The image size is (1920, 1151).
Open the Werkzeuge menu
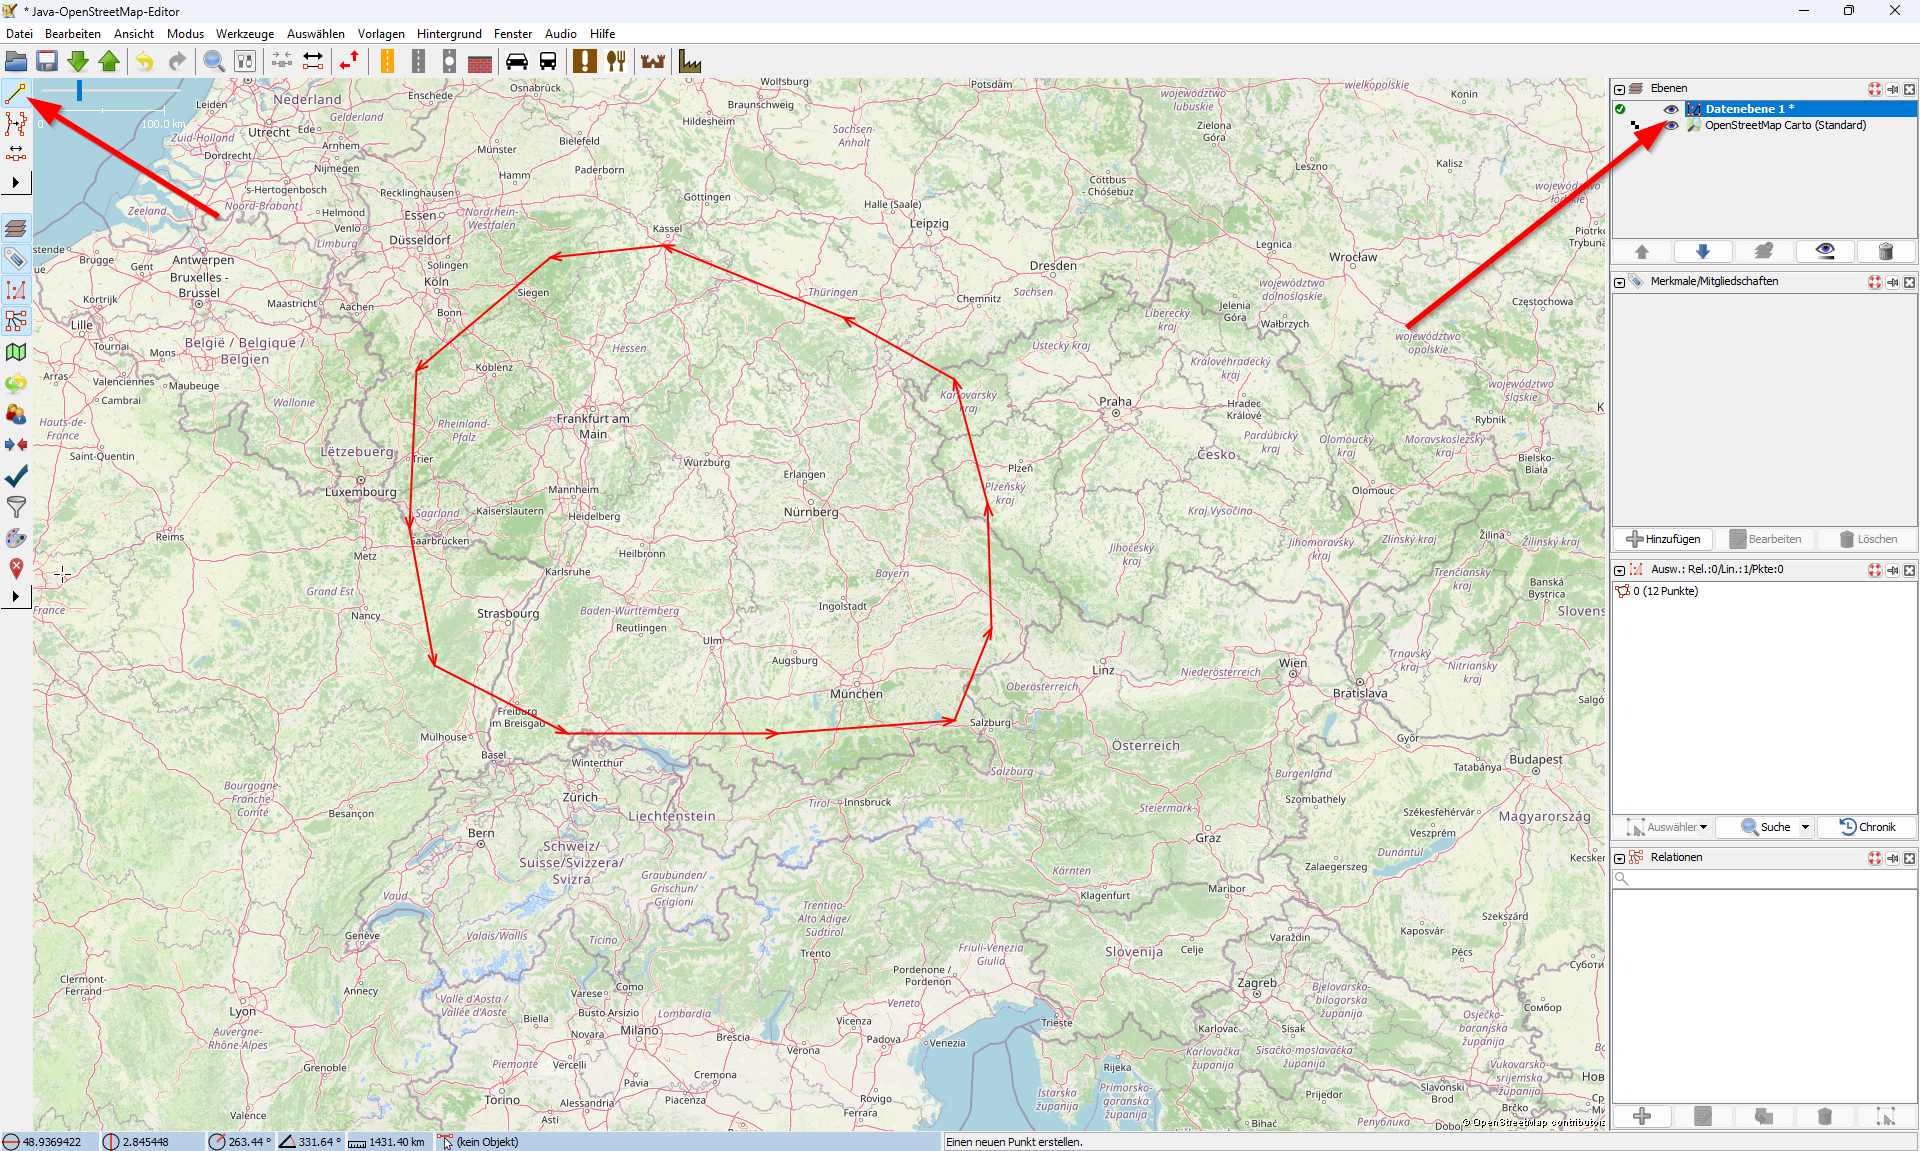[x=244, y=34]
